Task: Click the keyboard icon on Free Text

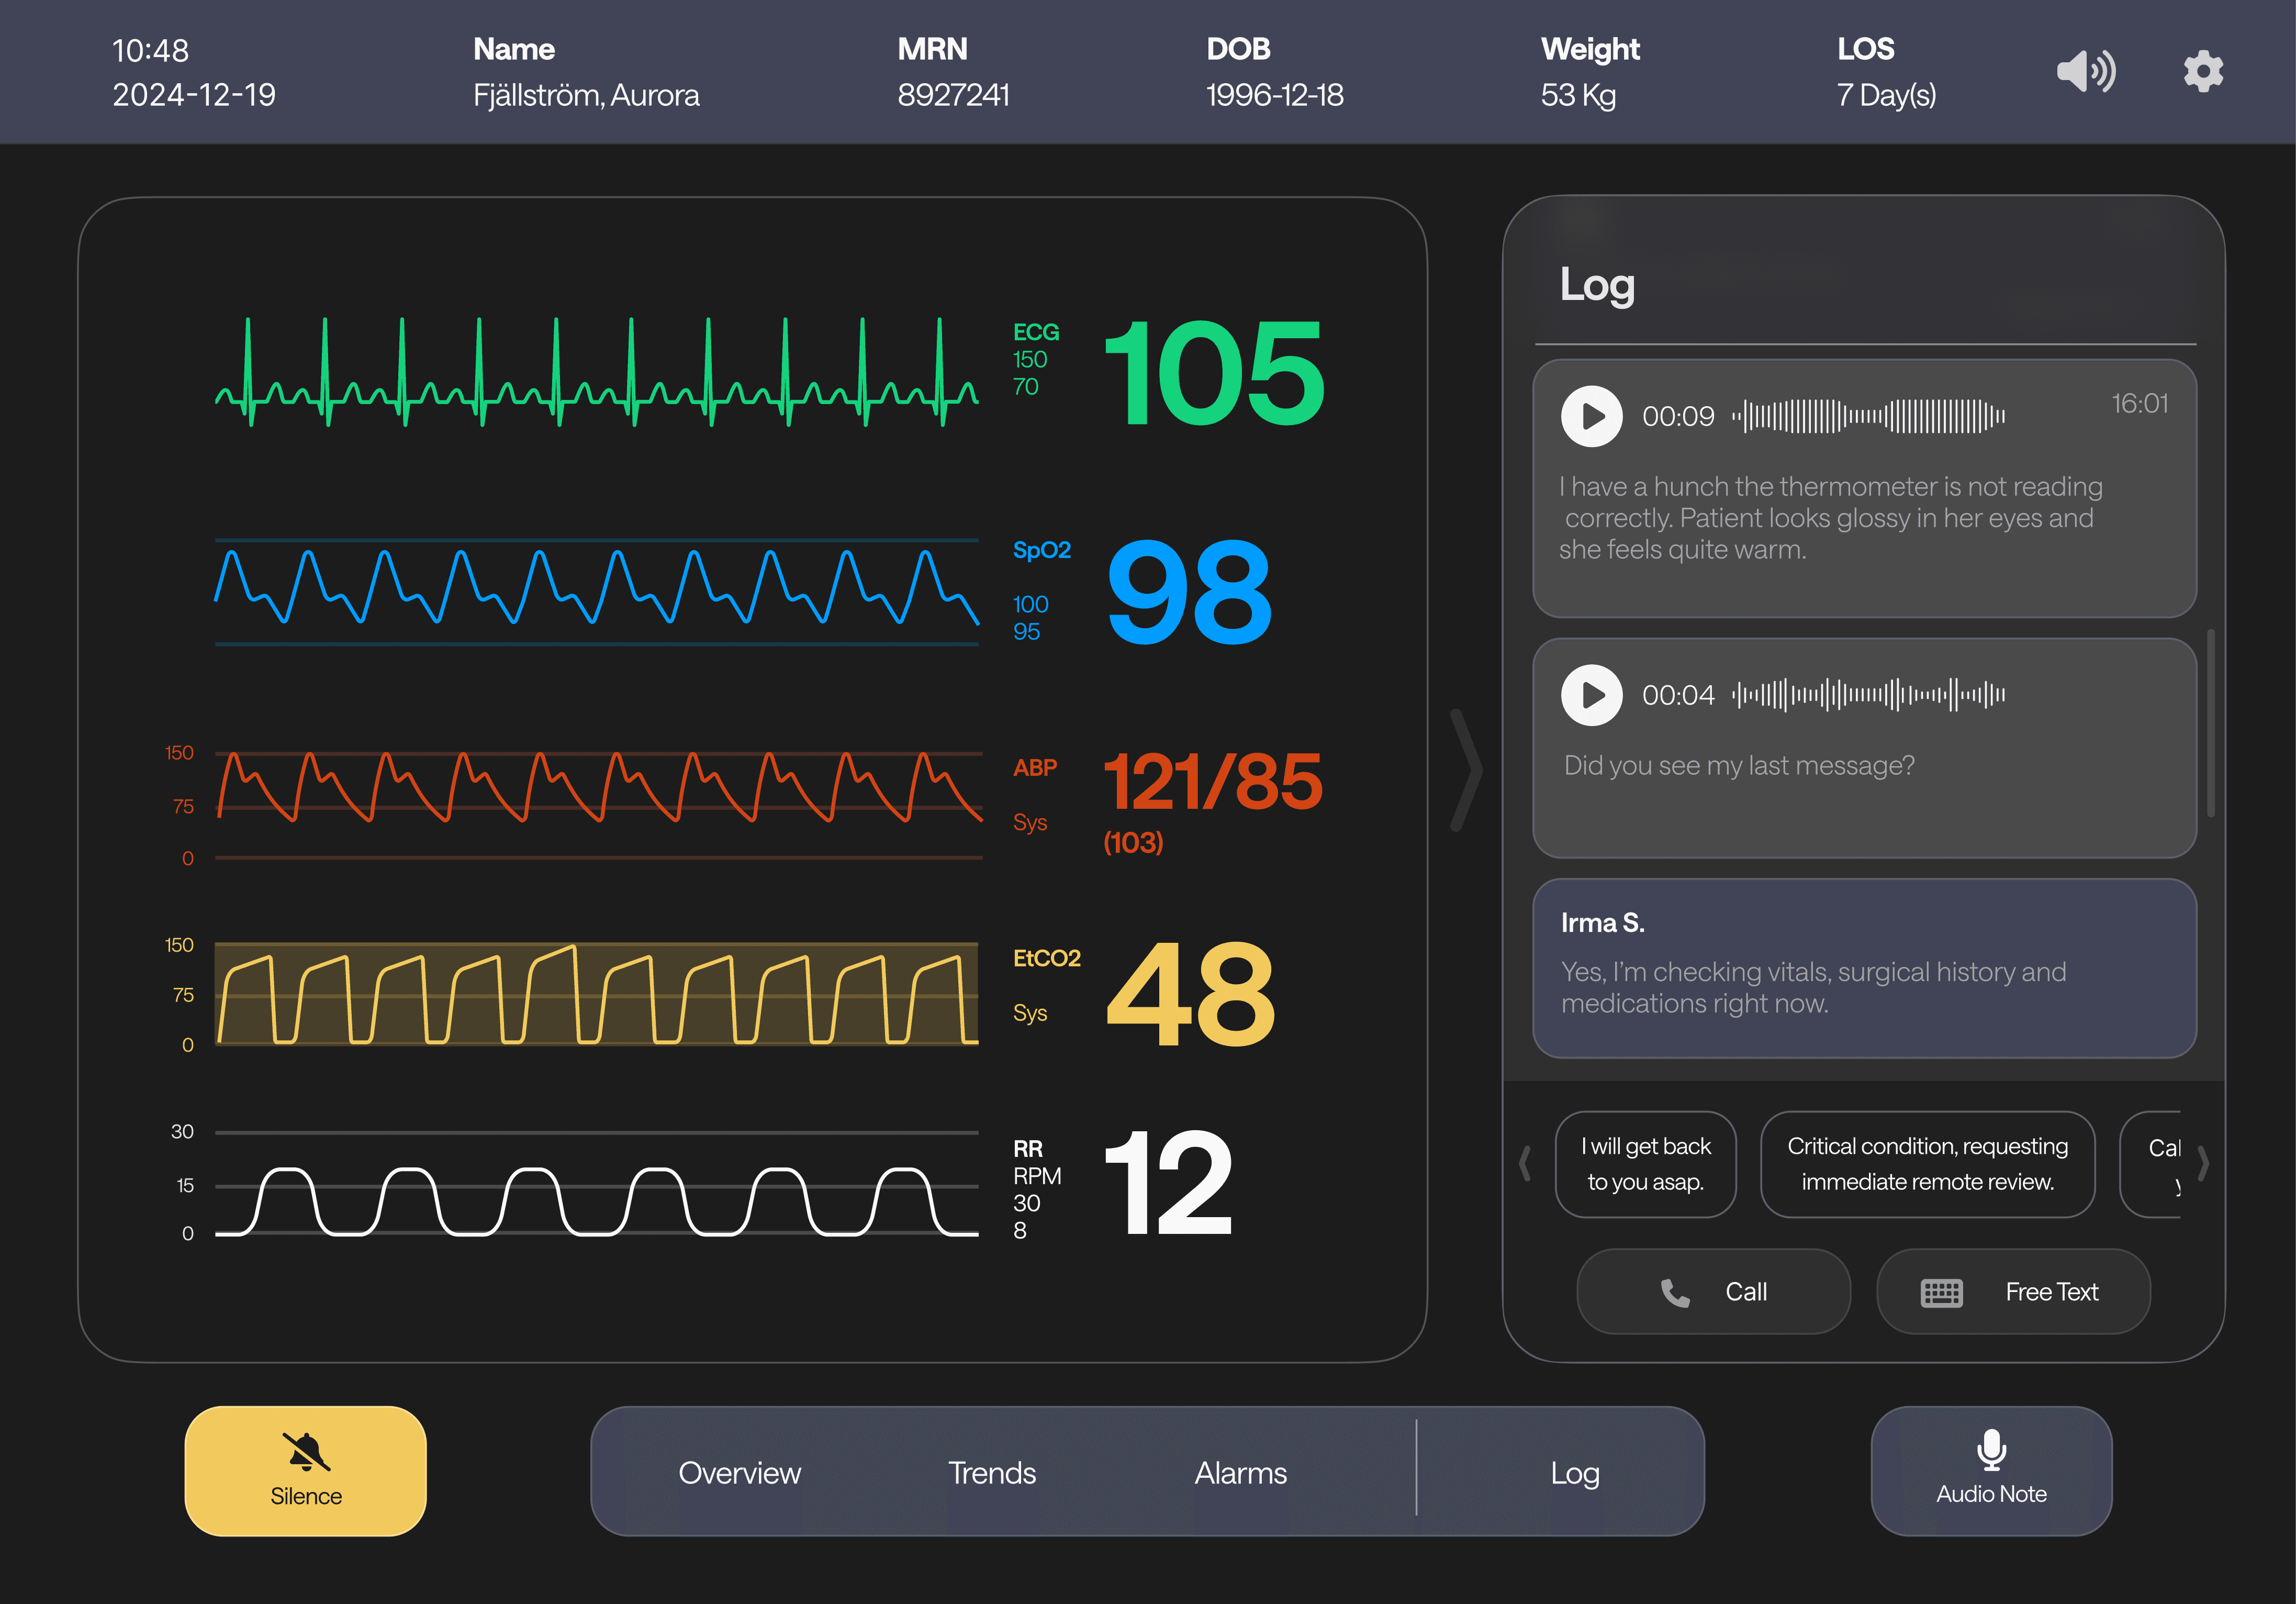Action: pyautogui.click(x=1941, y=1293)
